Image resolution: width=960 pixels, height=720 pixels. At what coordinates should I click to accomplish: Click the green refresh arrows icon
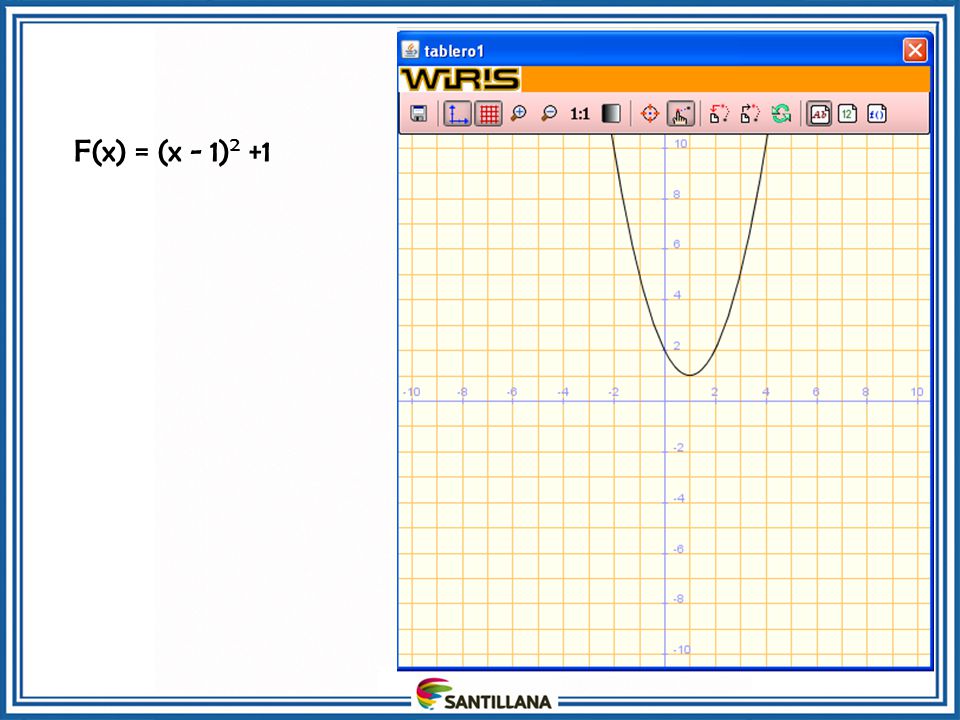781,114
